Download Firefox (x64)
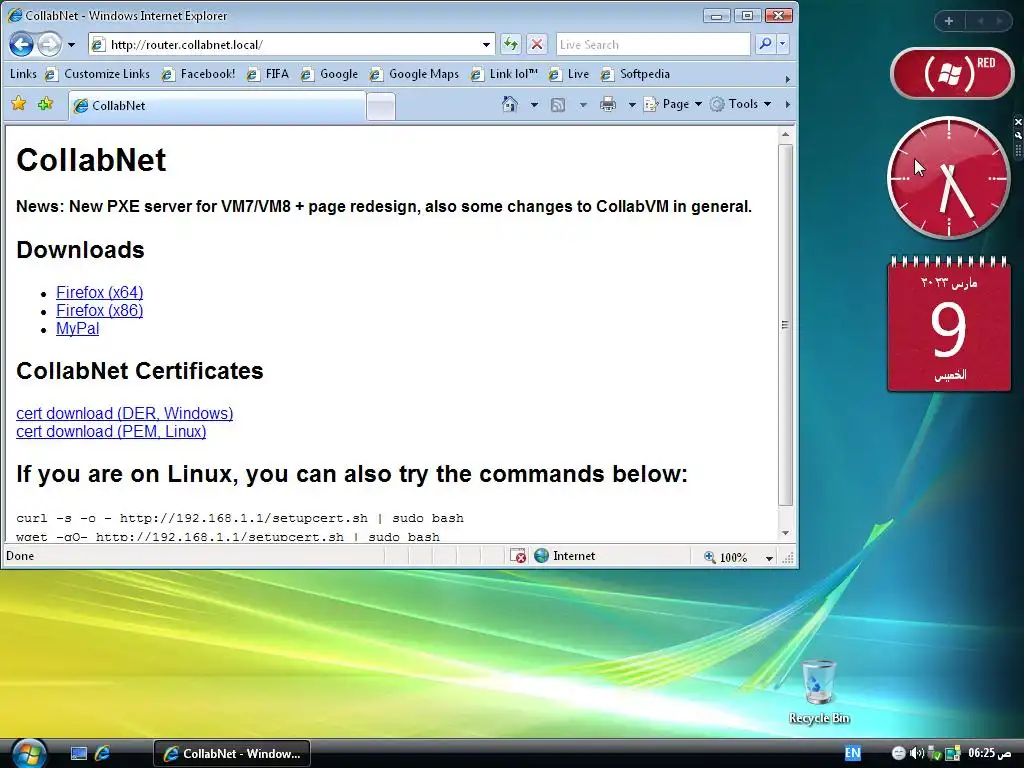 (x=99, y=292)
